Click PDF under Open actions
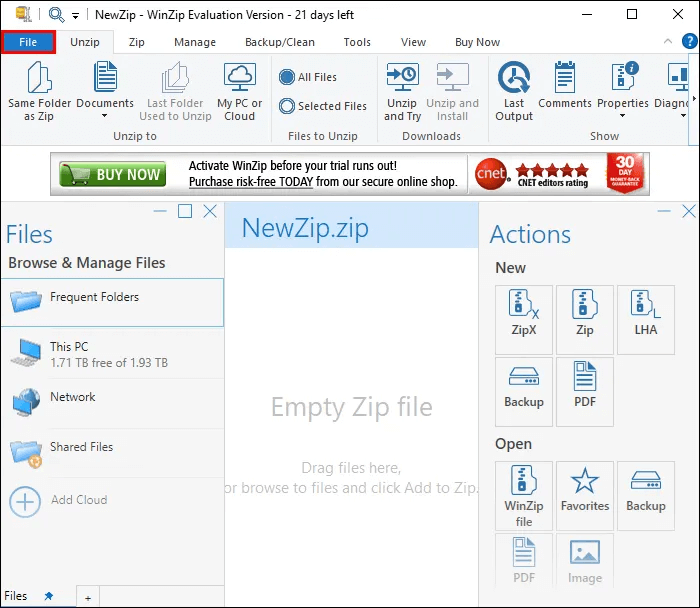This screenshot has width=700, height=608. [524, 560]
